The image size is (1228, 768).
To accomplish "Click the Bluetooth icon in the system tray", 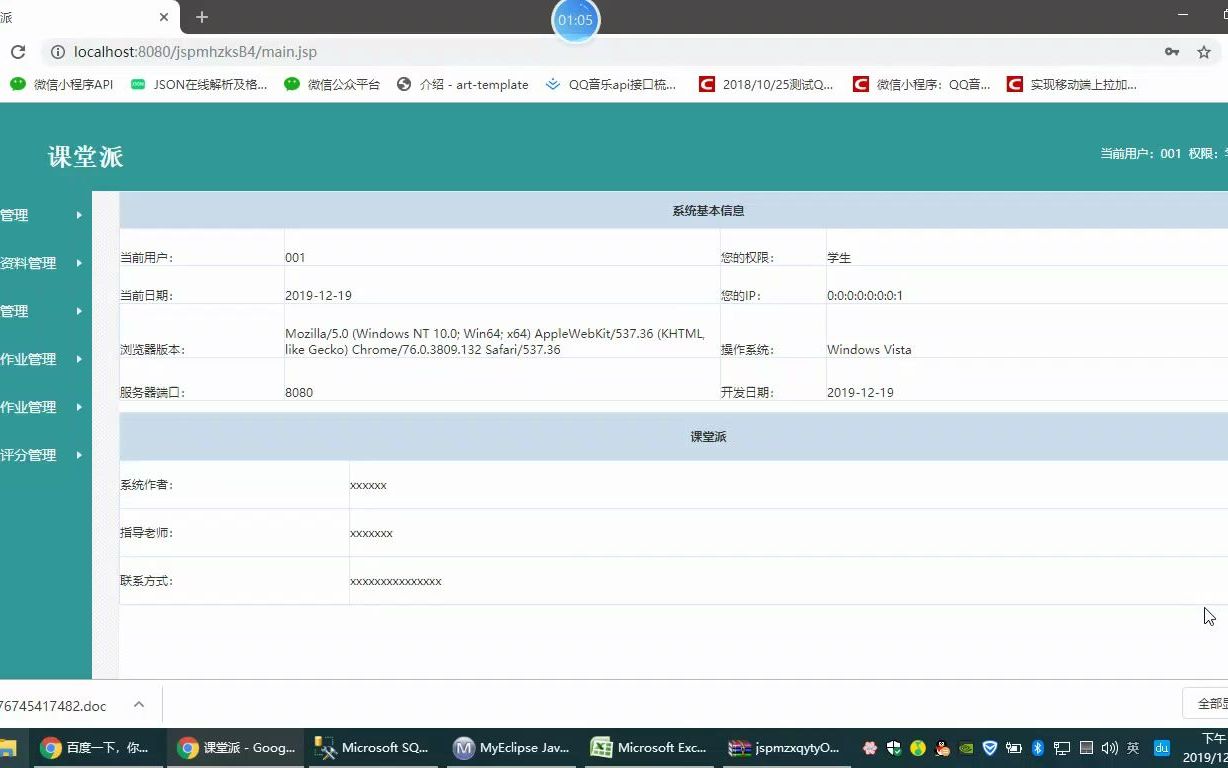I will click(x=1038, y=747).
